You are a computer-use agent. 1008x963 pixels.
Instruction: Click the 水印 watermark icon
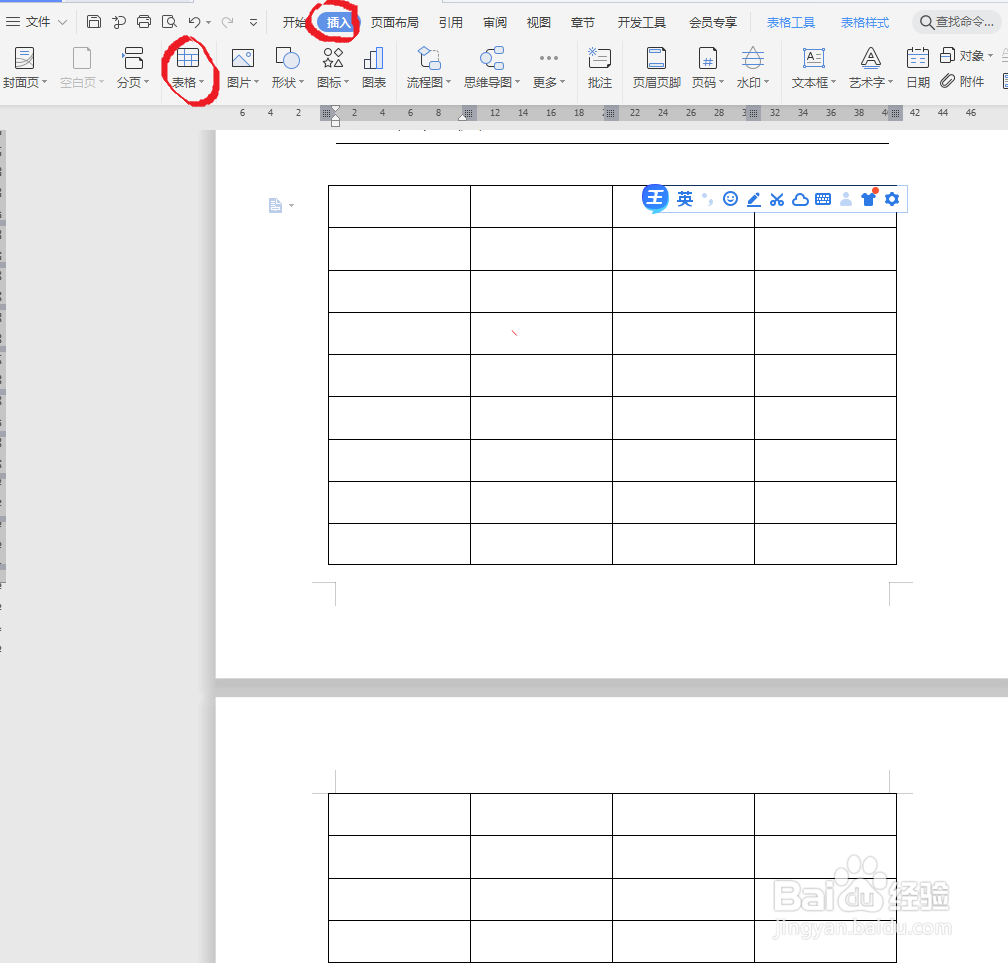coord(753,58)
